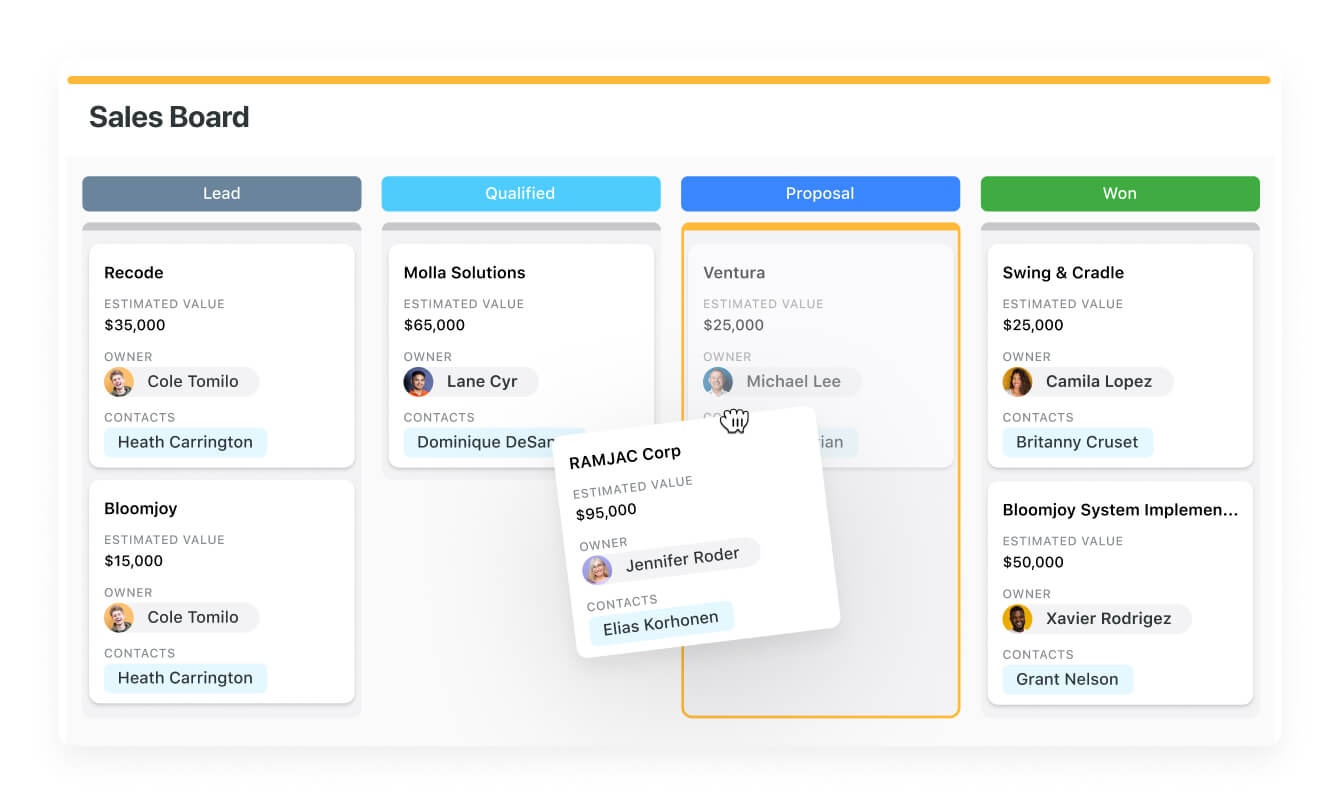The width and height of the screenshot is (1340, 804).
Task: Select the Qualified column header
Action: 520,194
